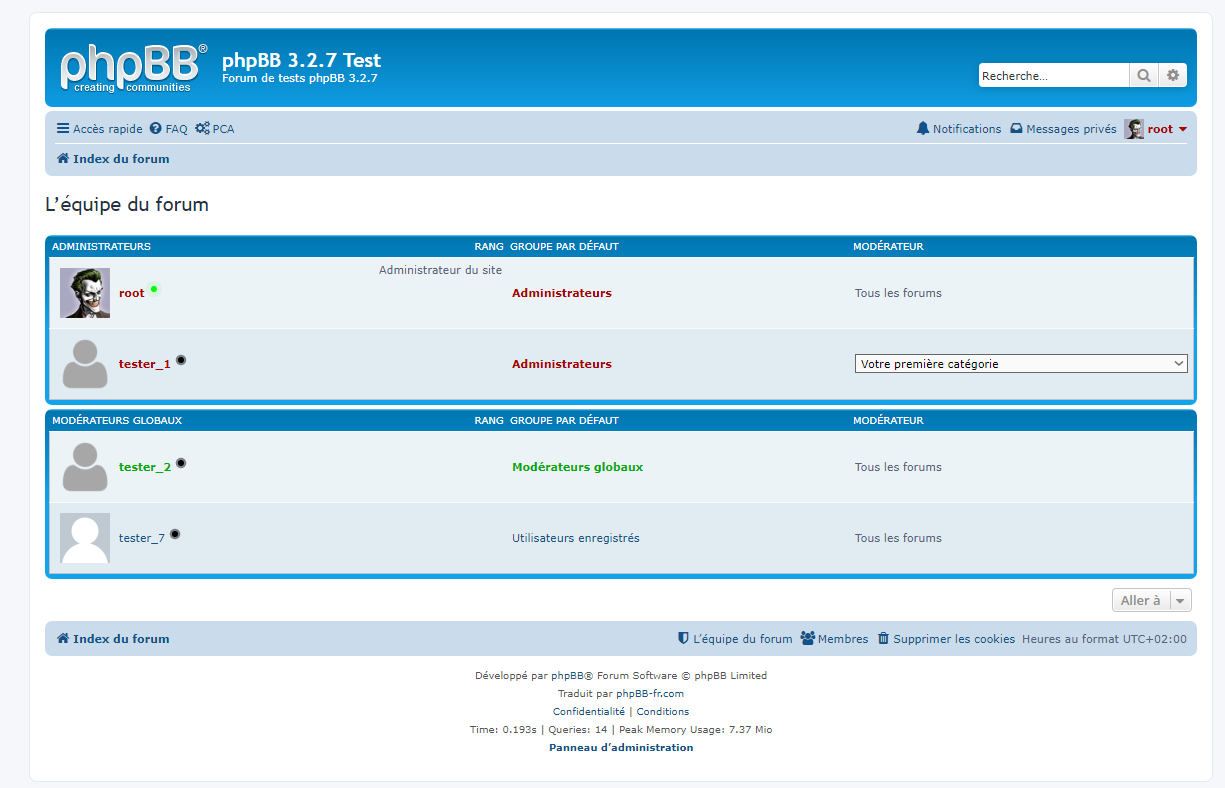Focus the Recherche search field
The width and height of the screenshot is (1225, 788).
tap(1052, 75)
